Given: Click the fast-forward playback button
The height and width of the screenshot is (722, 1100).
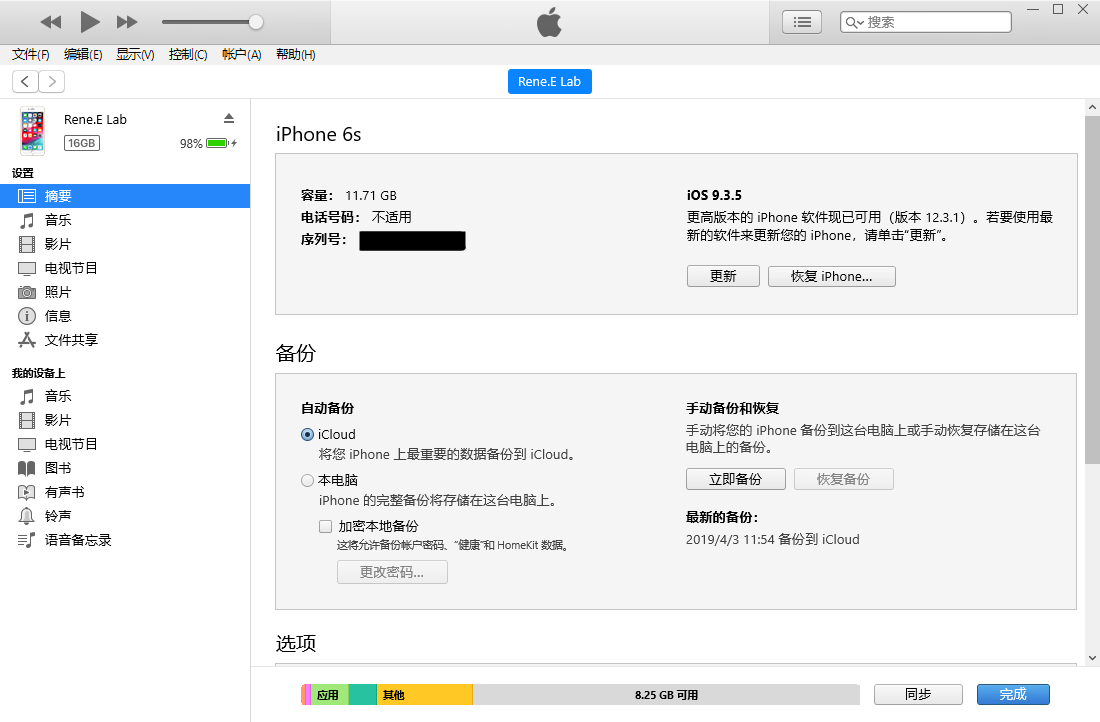Looking at the screenshot, I should (x=127, y=22).
